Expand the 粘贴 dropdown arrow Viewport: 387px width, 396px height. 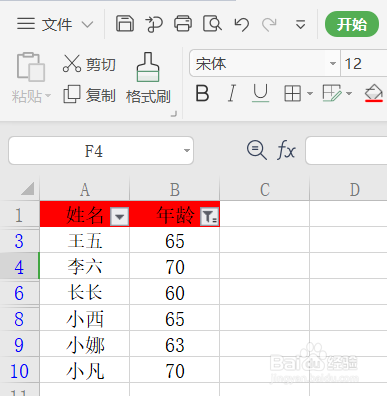[x=48, y=96]
